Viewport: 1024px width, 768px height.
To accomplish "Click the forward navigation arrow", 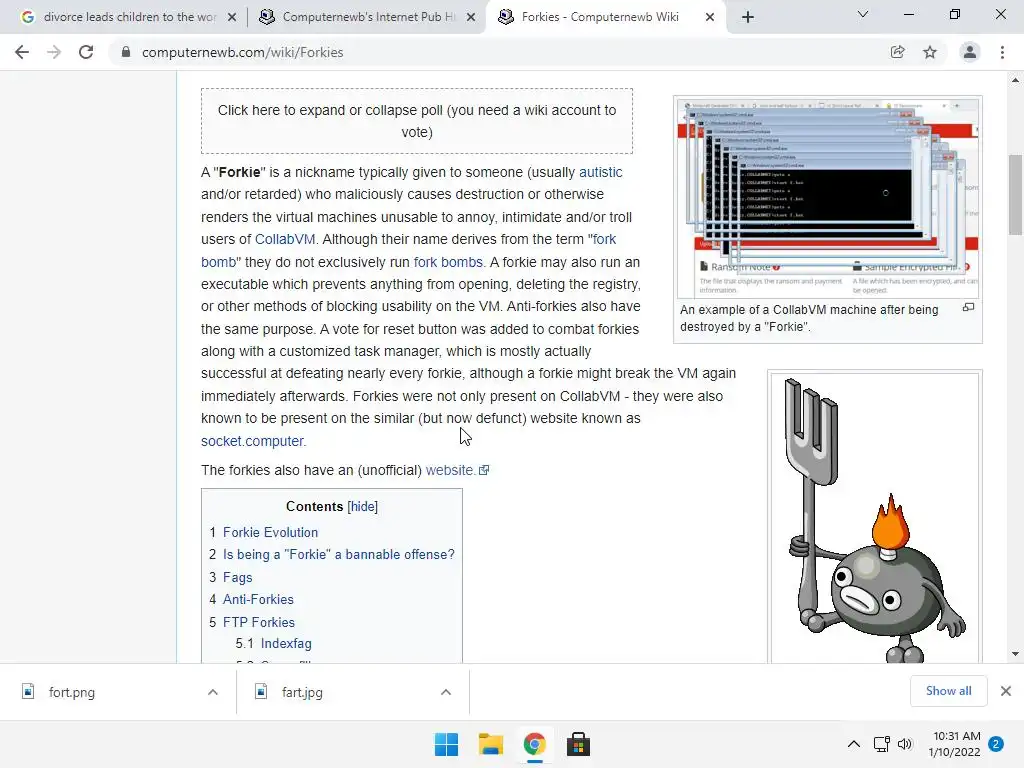I will coord(54,52).
